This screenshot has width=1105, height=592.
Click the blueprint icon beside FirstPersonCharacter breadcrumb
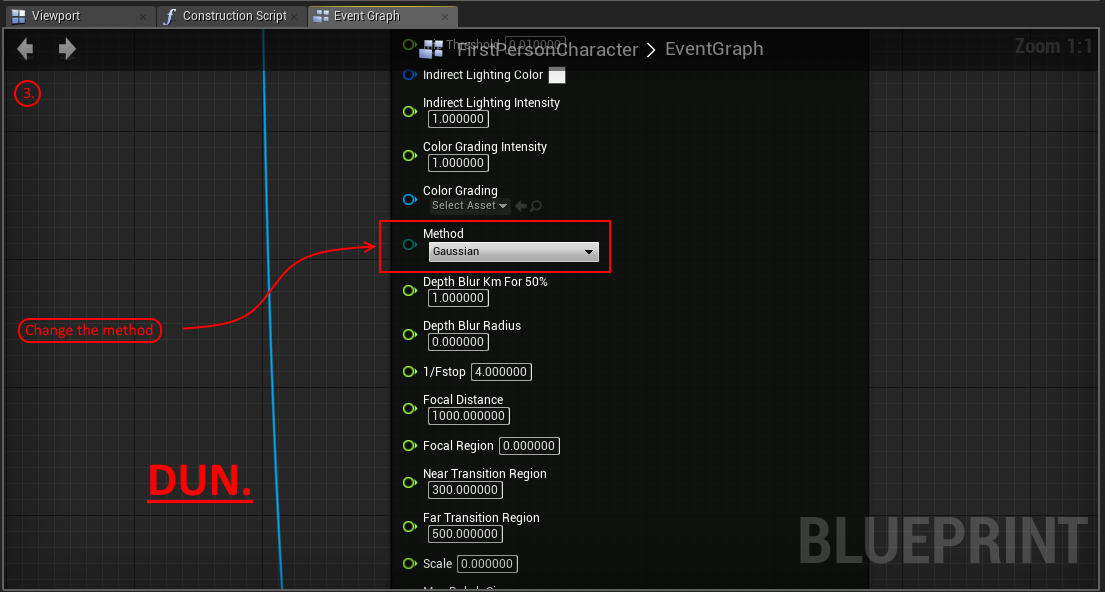tap(431, 49)
